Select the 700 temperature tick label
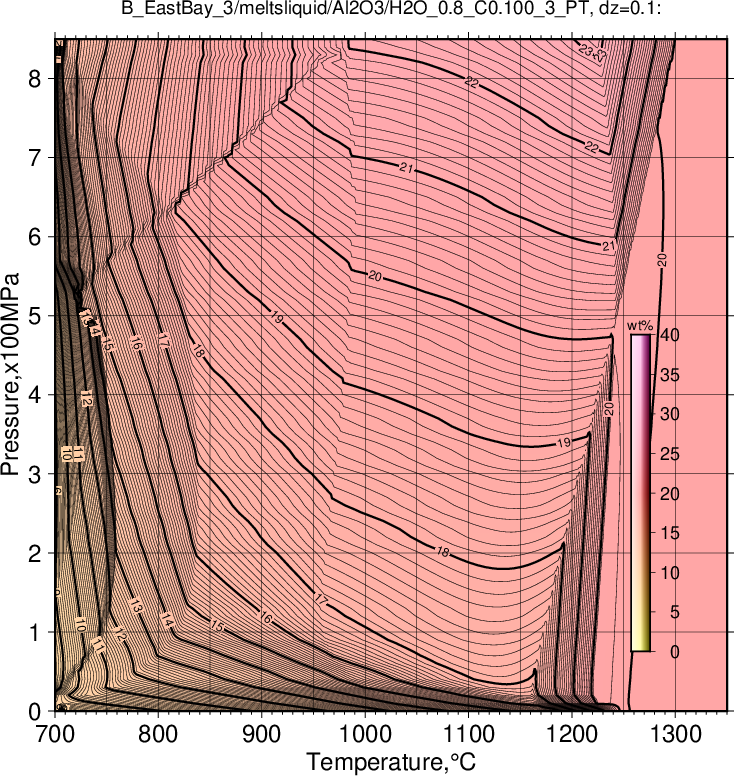Viewport: 734px width, 776px height. [55, 734]
